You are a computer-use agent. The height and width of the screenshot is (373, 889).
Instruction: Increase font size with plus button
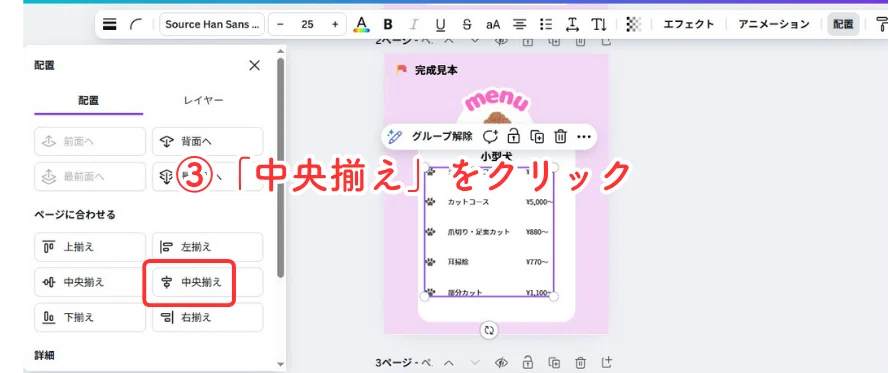coord(335,24)
